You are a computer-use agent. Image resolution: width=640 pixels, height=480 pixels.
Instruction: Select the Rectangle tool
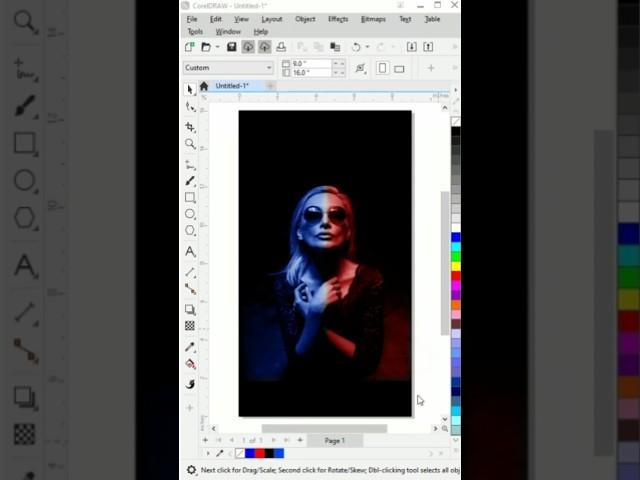tap(190, 198)
